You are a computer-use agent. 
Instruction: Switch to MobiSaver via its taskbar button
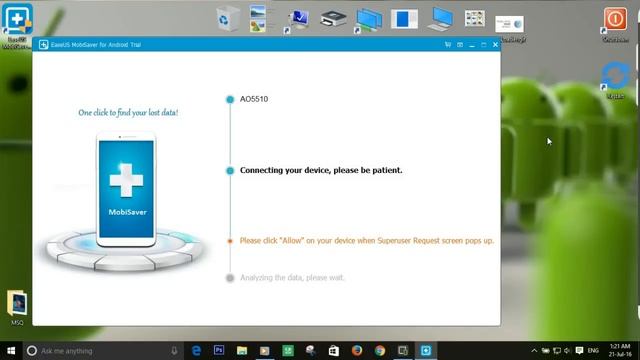tap(426, 351)
